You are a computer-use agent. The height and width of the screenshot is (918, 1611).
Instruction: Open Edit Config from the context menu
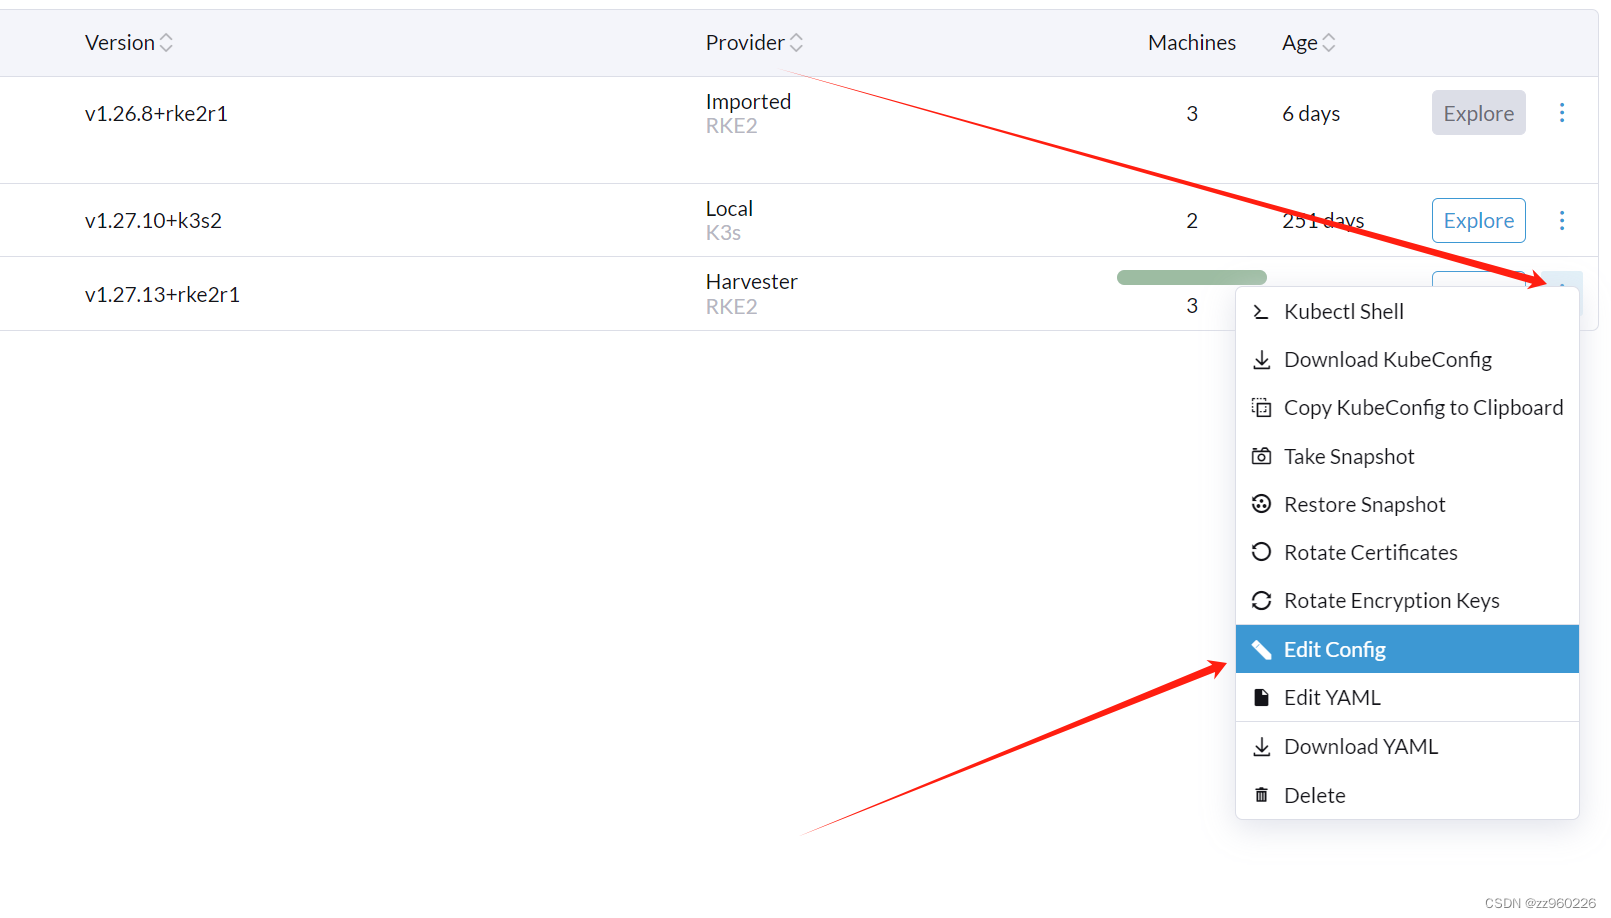click(1407, 649)
